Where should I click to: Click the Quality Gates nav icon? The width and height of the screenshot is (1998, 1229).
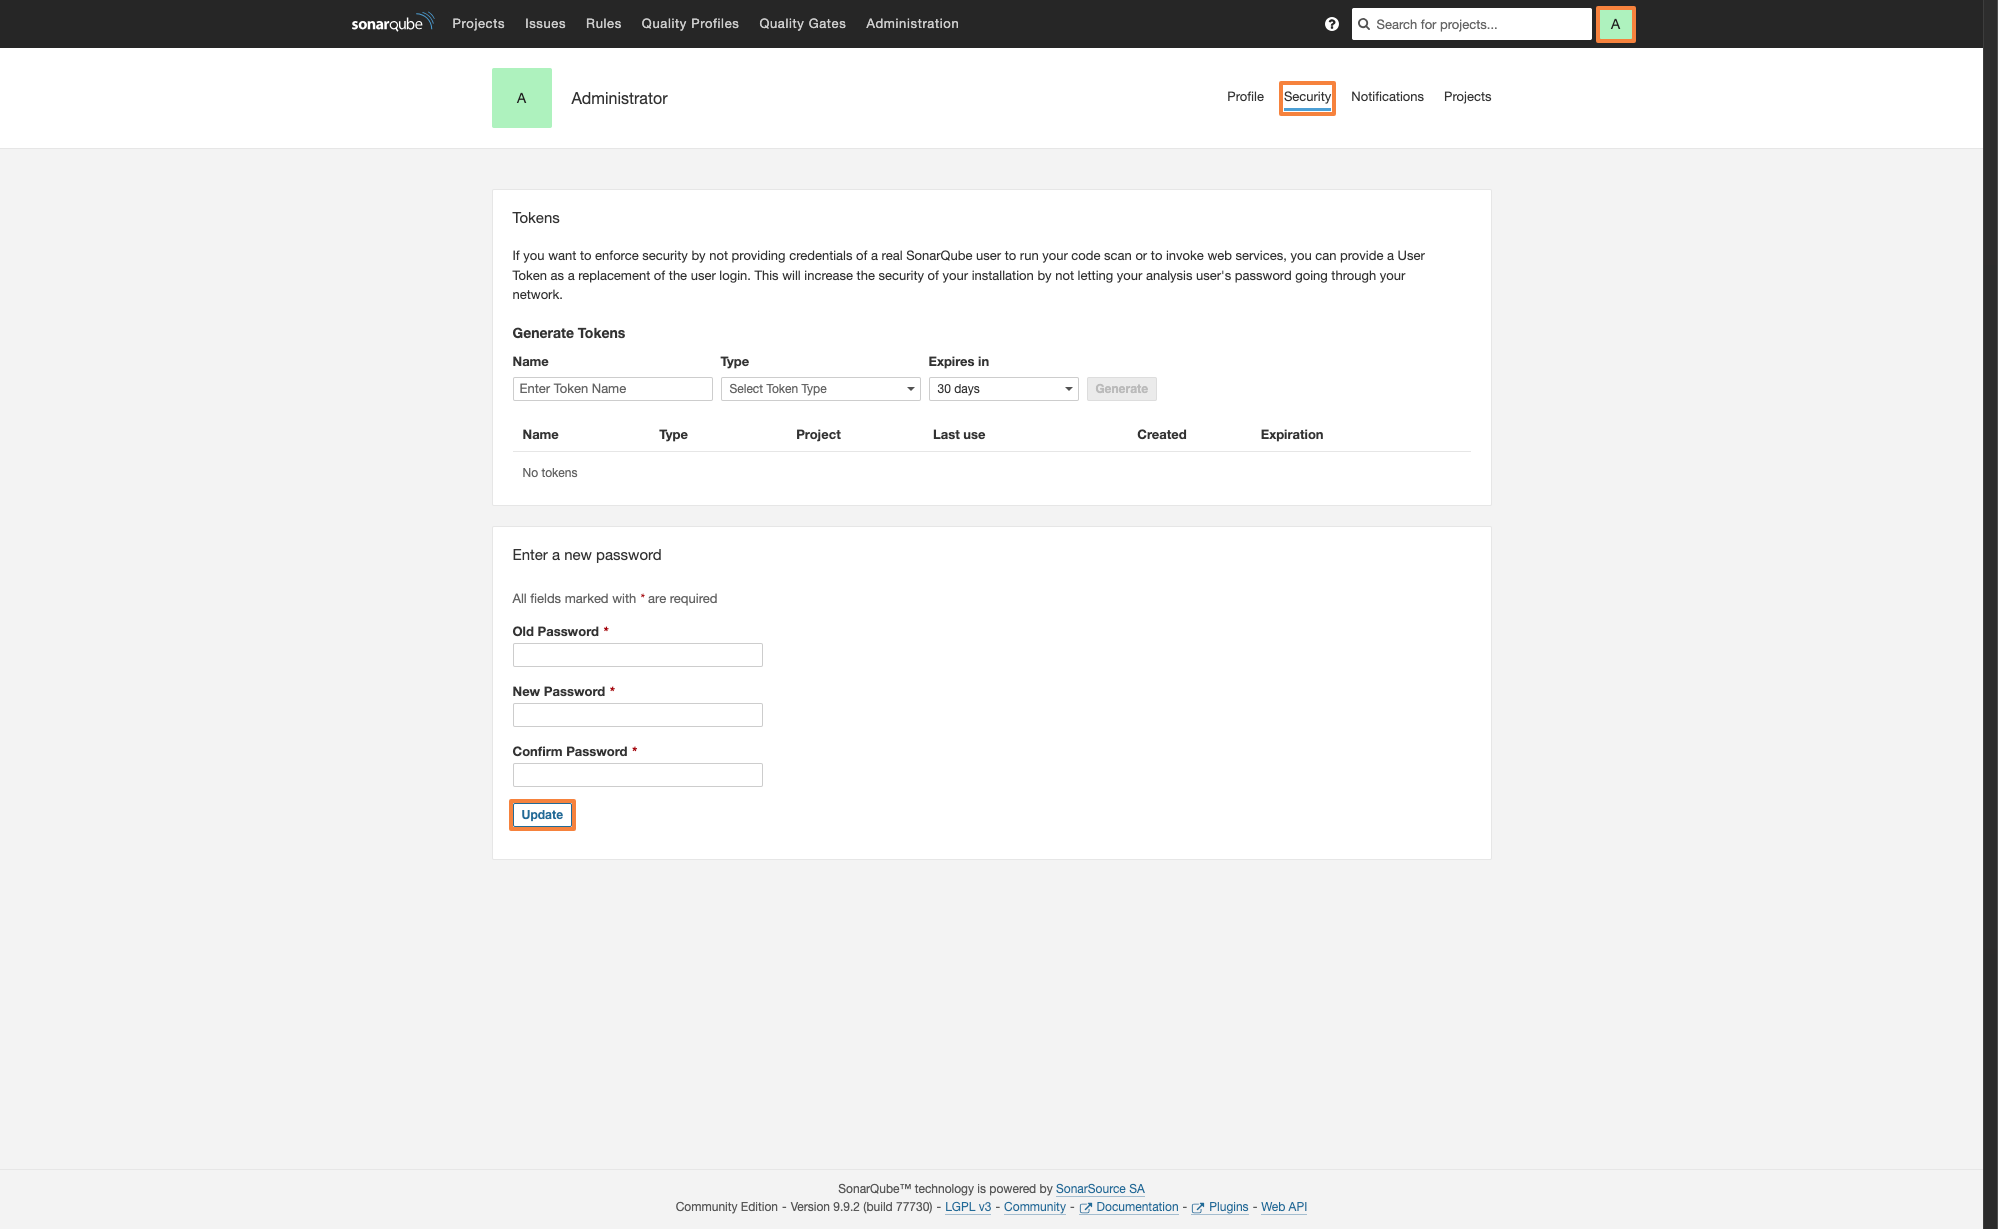(802, 23)
